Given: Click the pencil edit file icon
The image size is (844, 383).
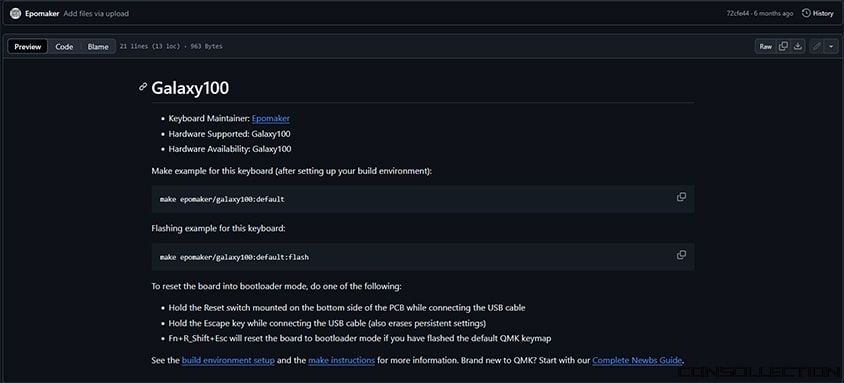Looking at the screenshot, I should pos(817,46).
